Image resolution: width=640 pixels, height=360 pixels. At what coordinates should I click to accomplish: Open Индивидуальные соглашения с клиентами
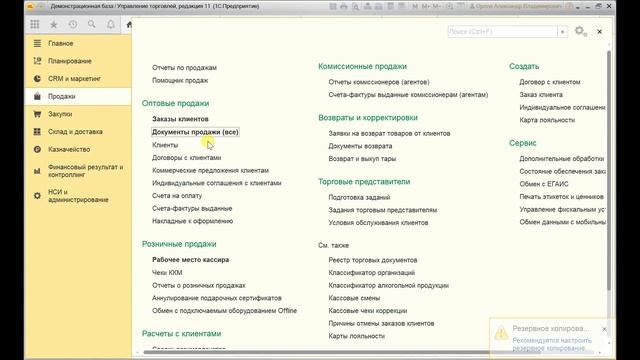click(217, 183)
